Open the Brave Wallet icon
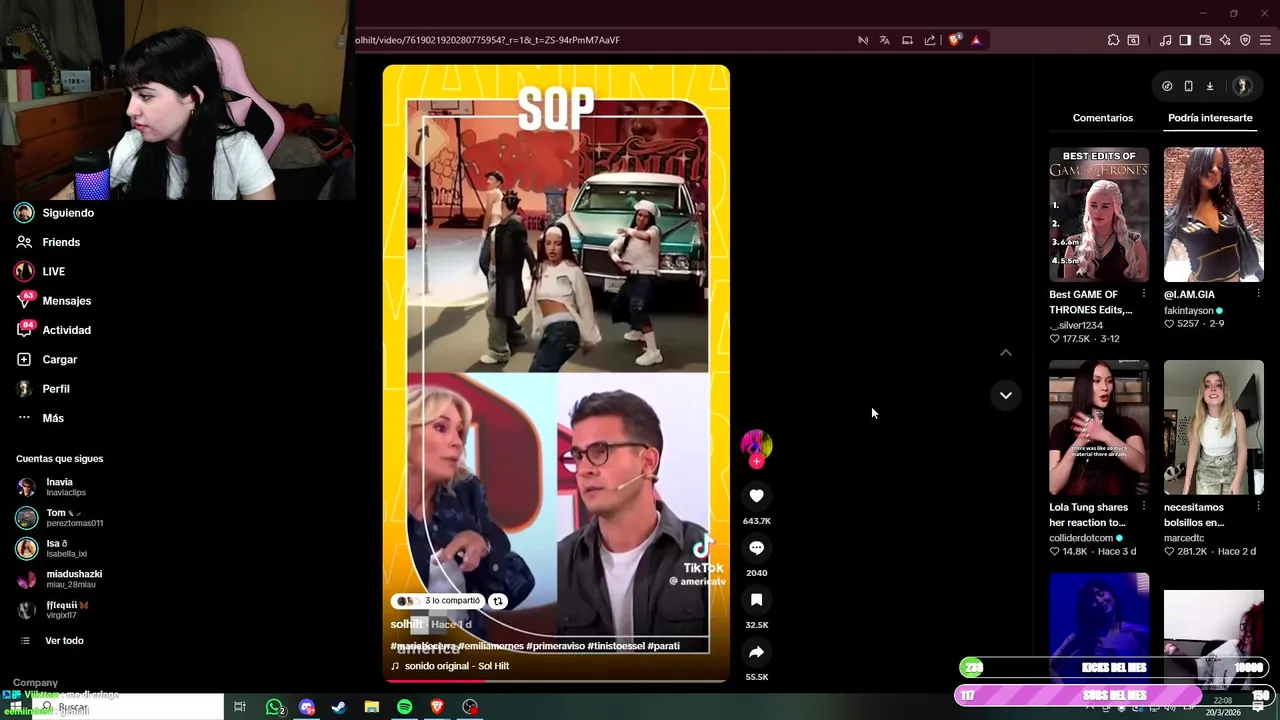 click(x=1205, y=40)
